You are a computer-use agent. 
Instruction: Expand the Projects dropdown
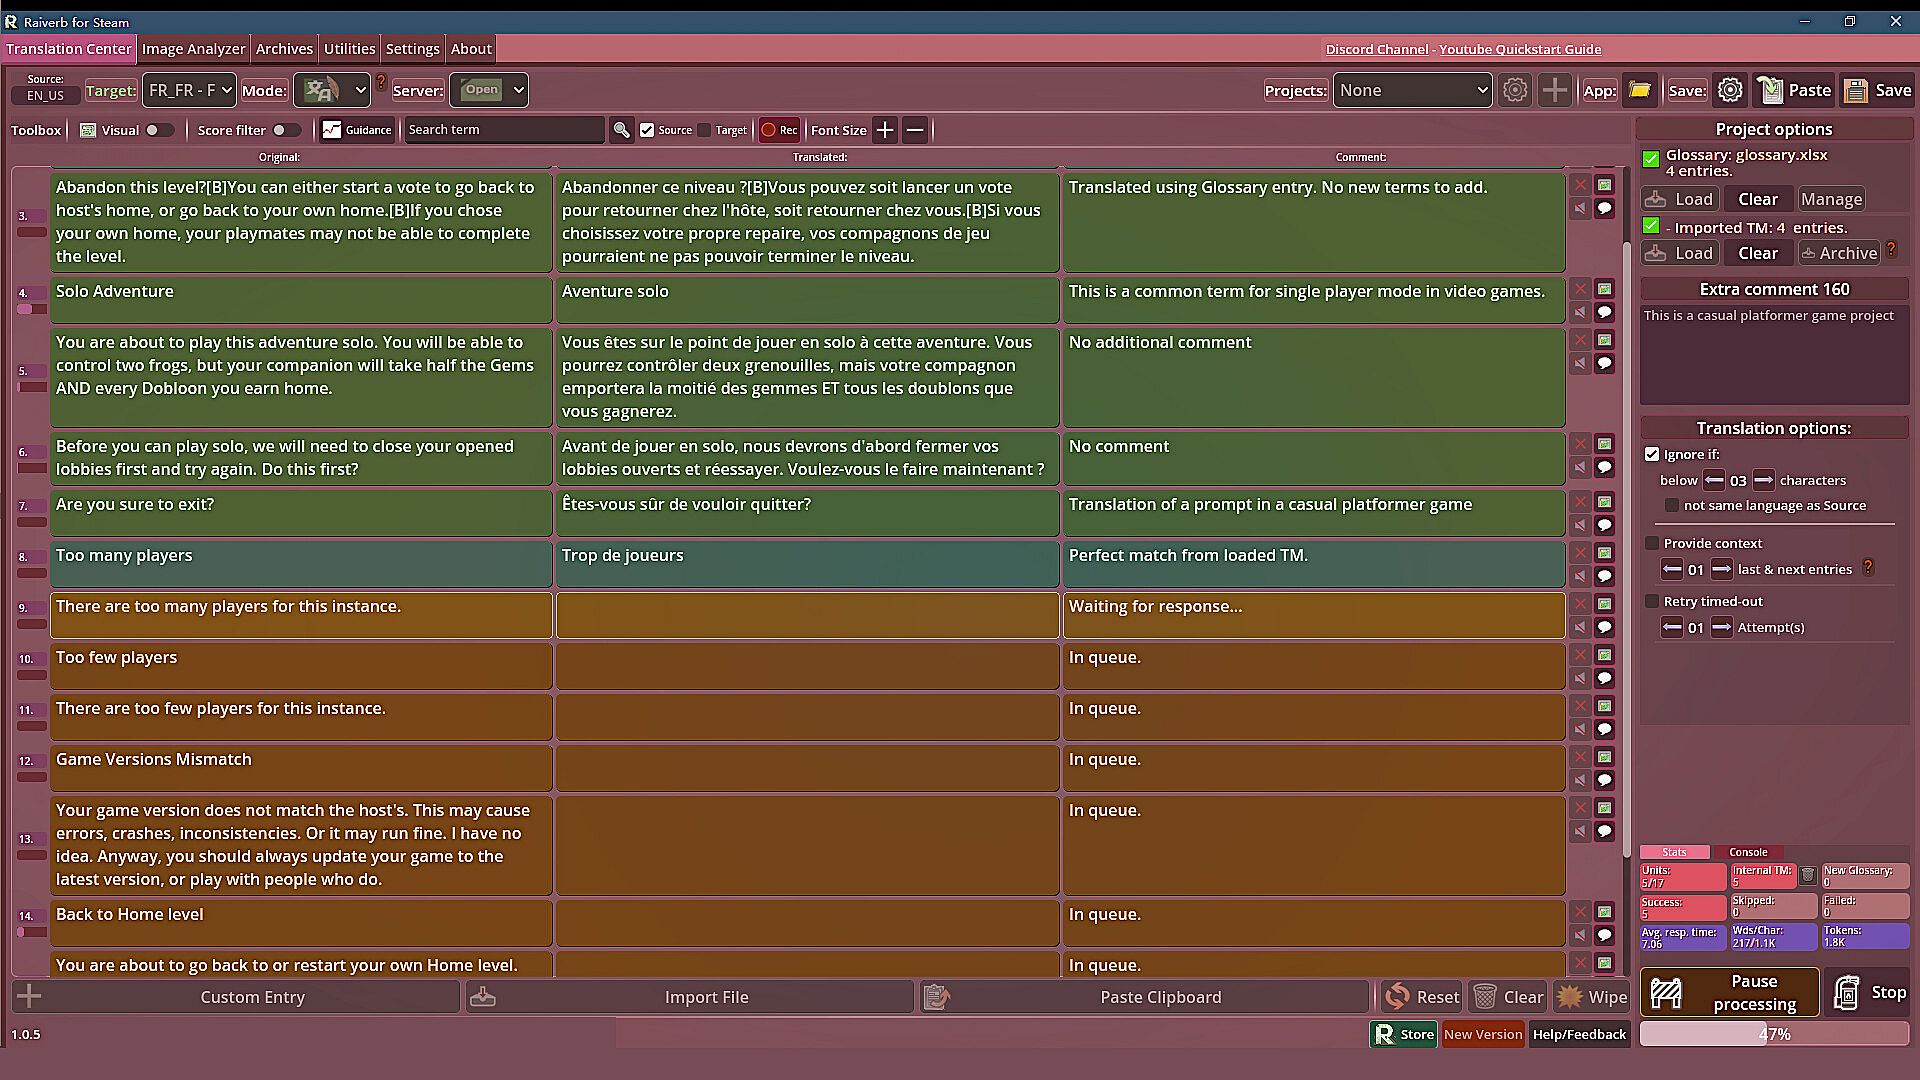click(1412, 90)
